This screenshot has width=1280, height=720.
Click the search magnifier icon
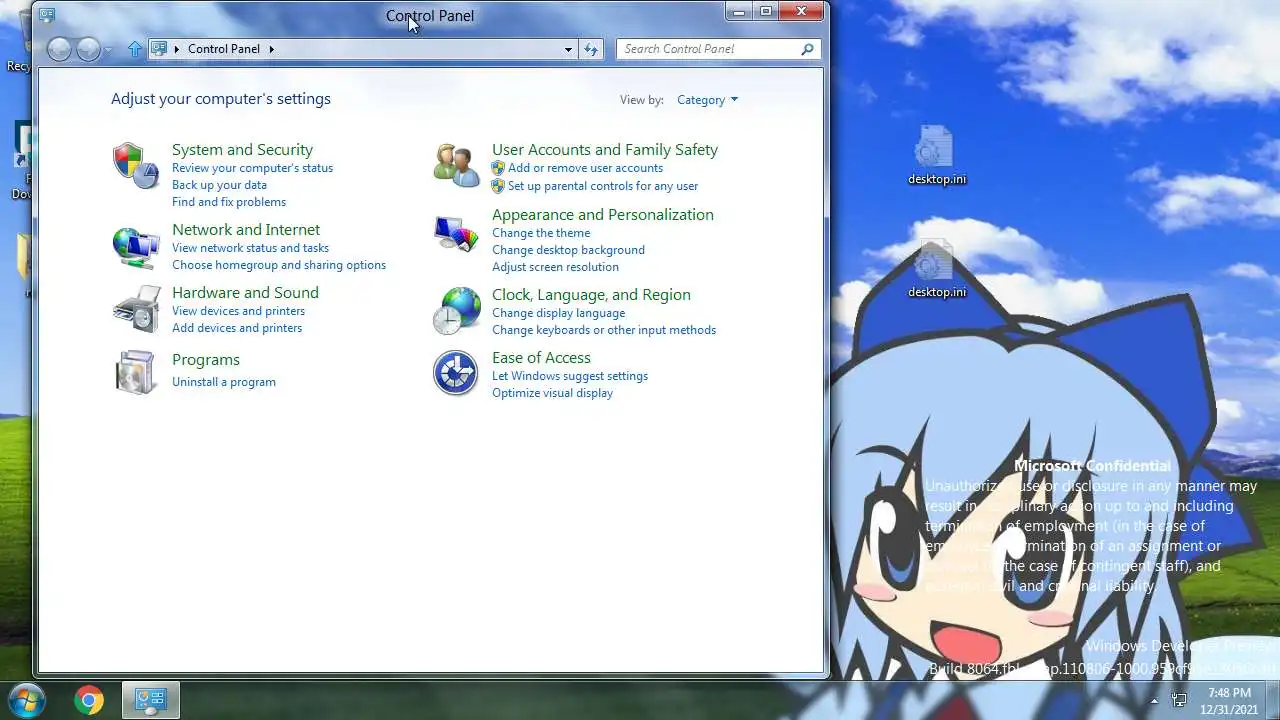click(x=807, y=48)
